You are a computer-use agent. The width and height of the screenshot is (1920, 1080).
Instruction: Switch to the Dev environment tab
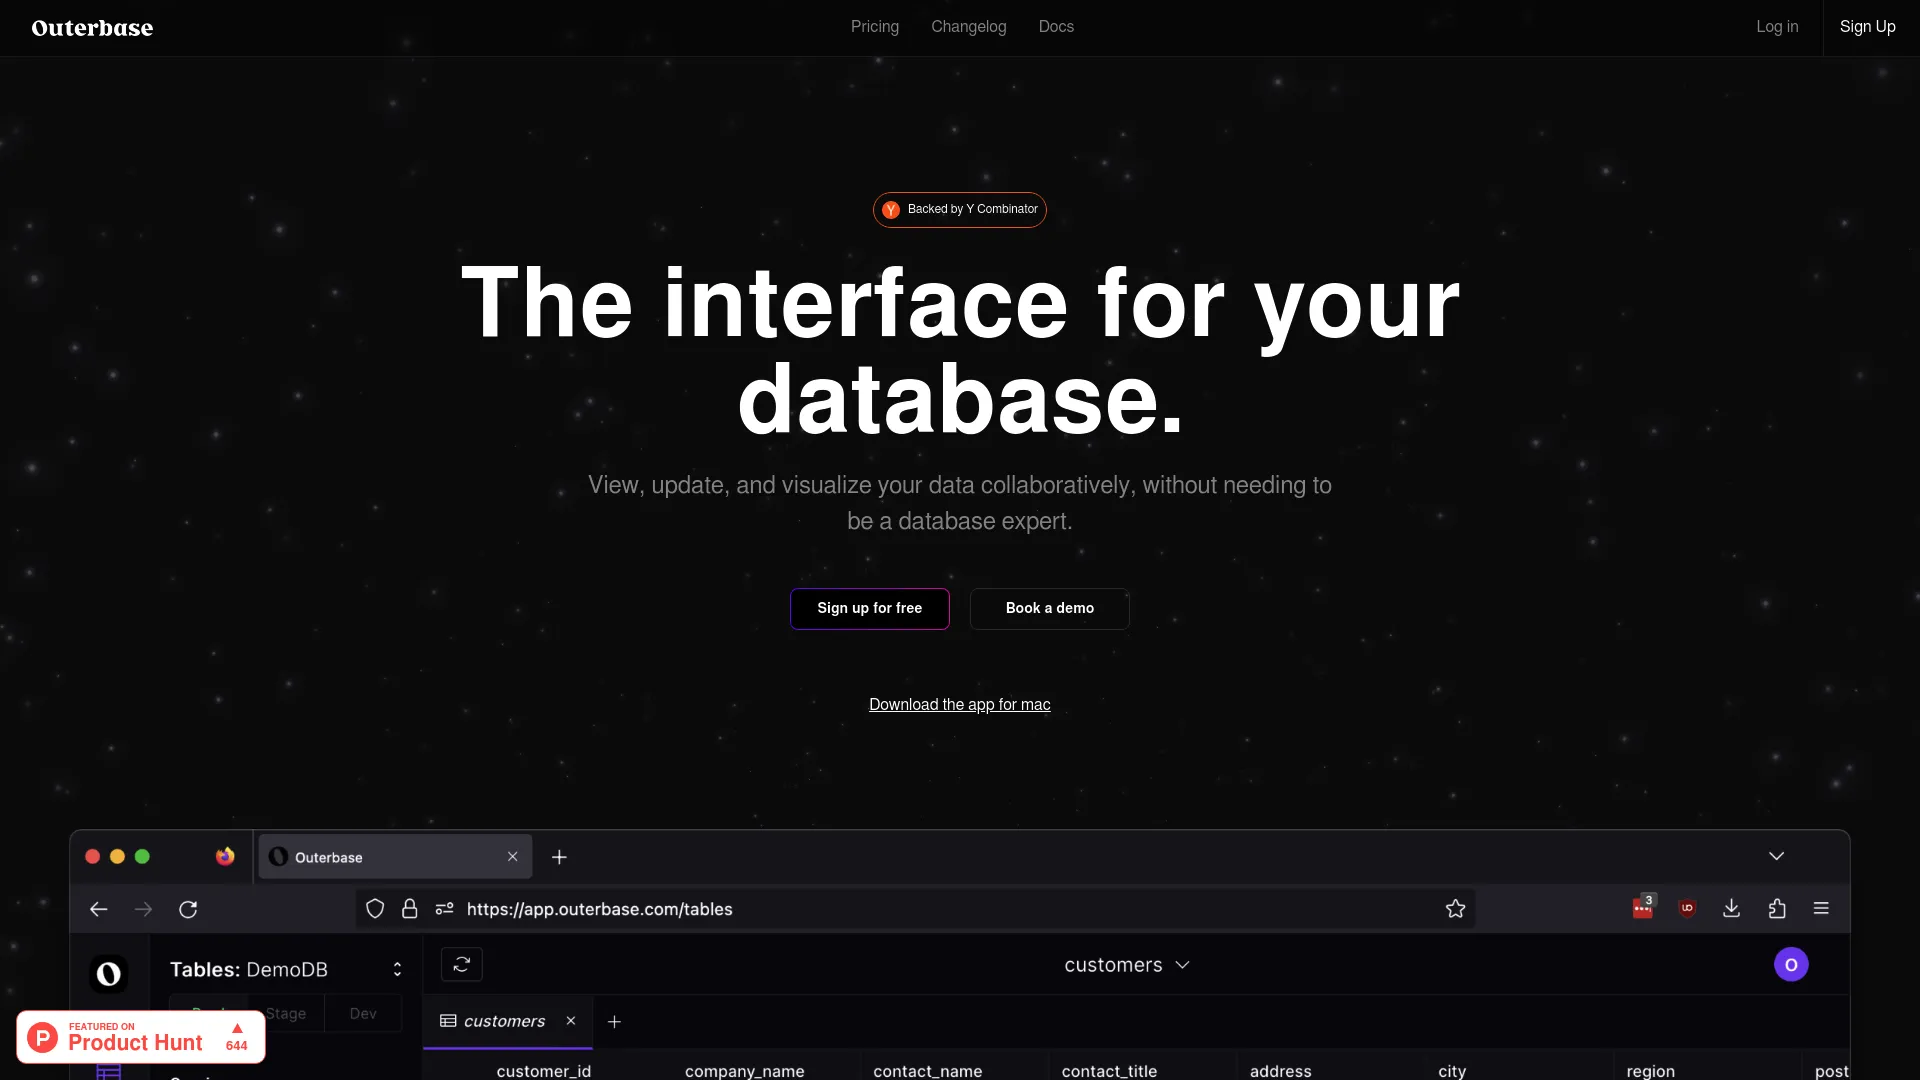coord(363,1014)
